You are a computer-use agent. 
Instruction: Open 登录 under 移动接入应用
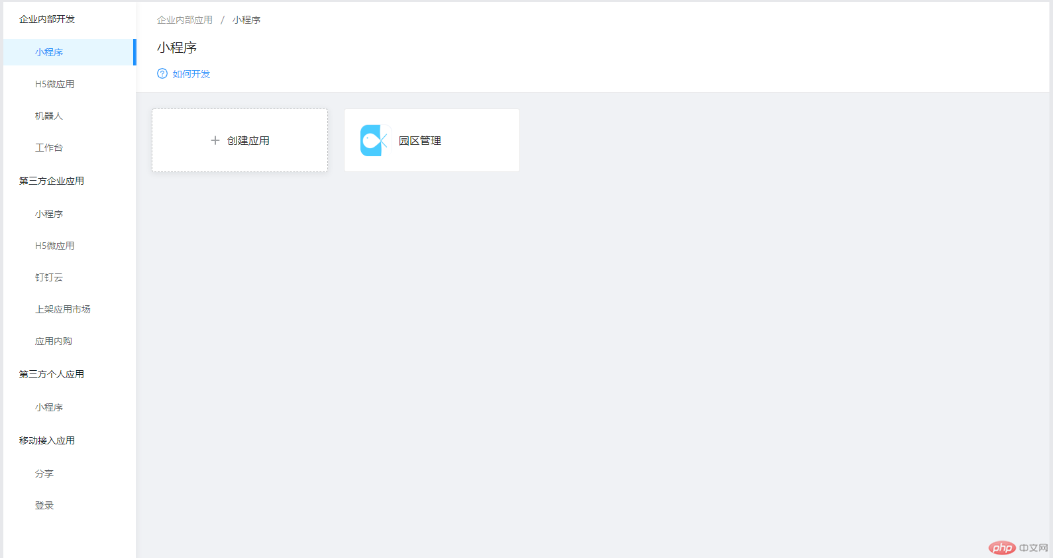click(x=44, y=506)
